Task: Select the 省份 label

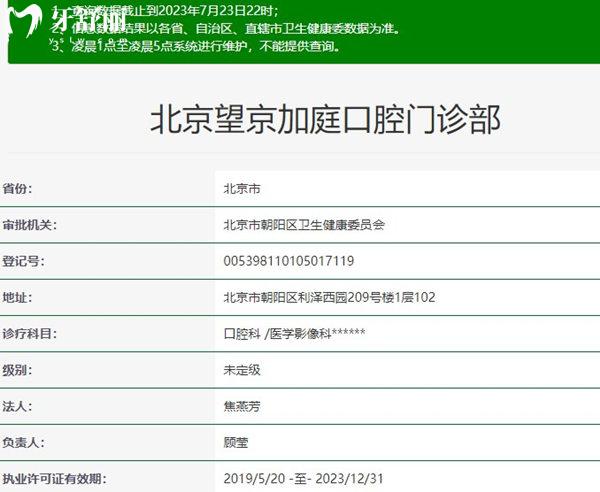Action: [x=17, y=189]
